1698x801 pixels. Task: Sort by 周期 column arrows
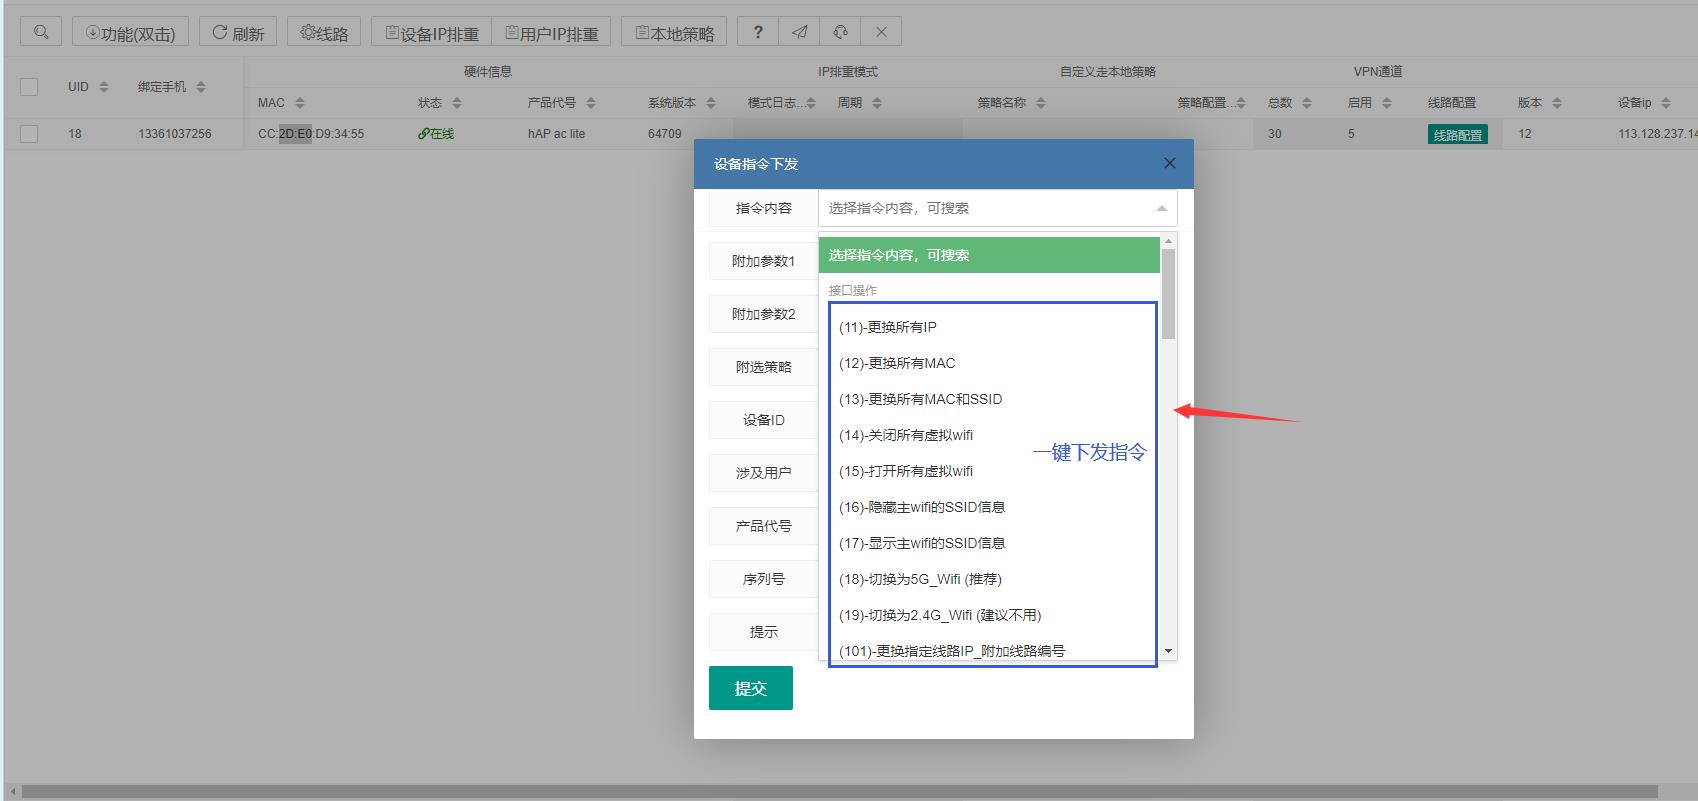[x=877, y=103]
